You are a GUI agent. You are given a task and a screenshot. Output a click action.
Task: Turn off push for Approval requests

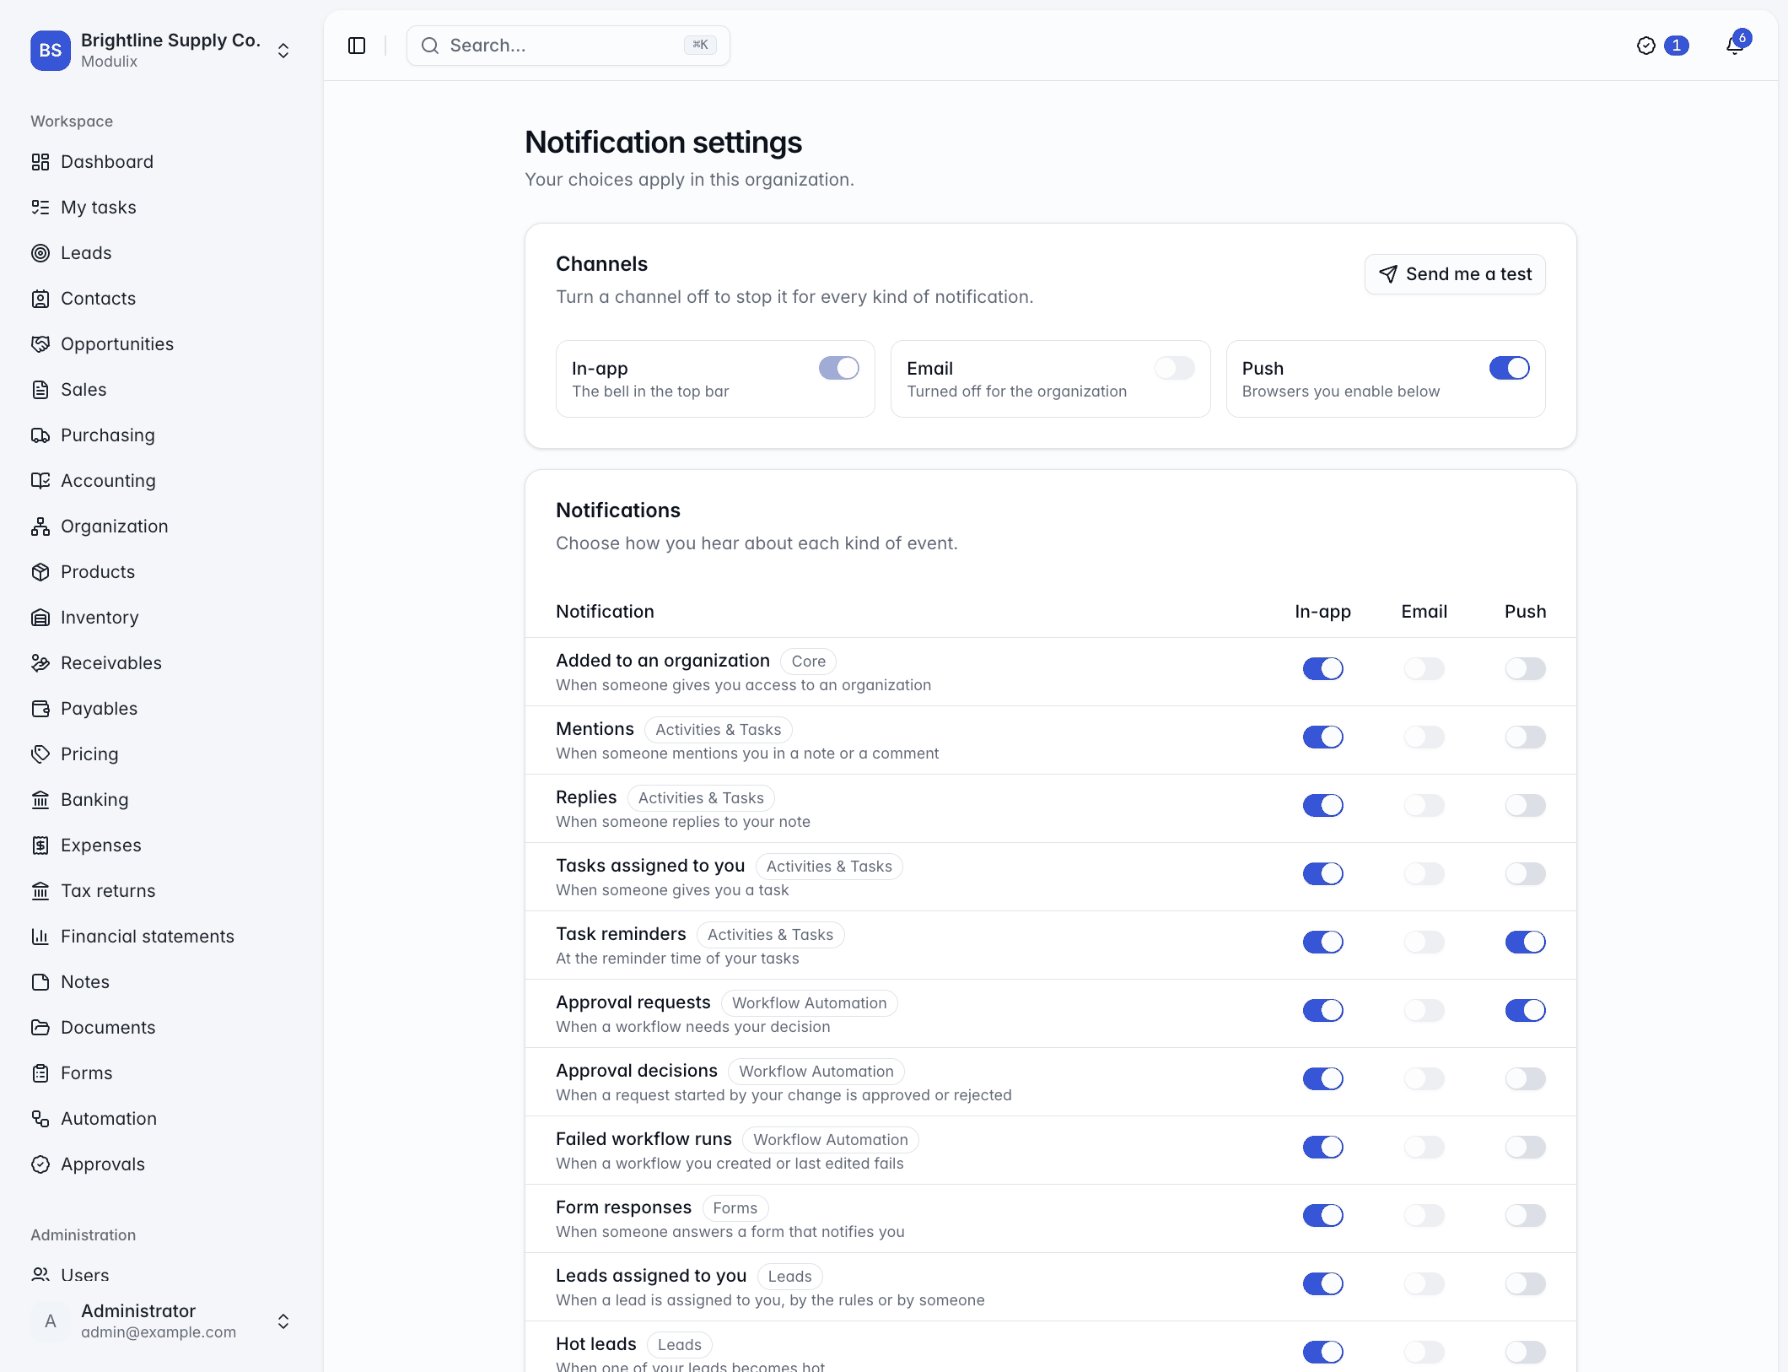[1525, 1010]
